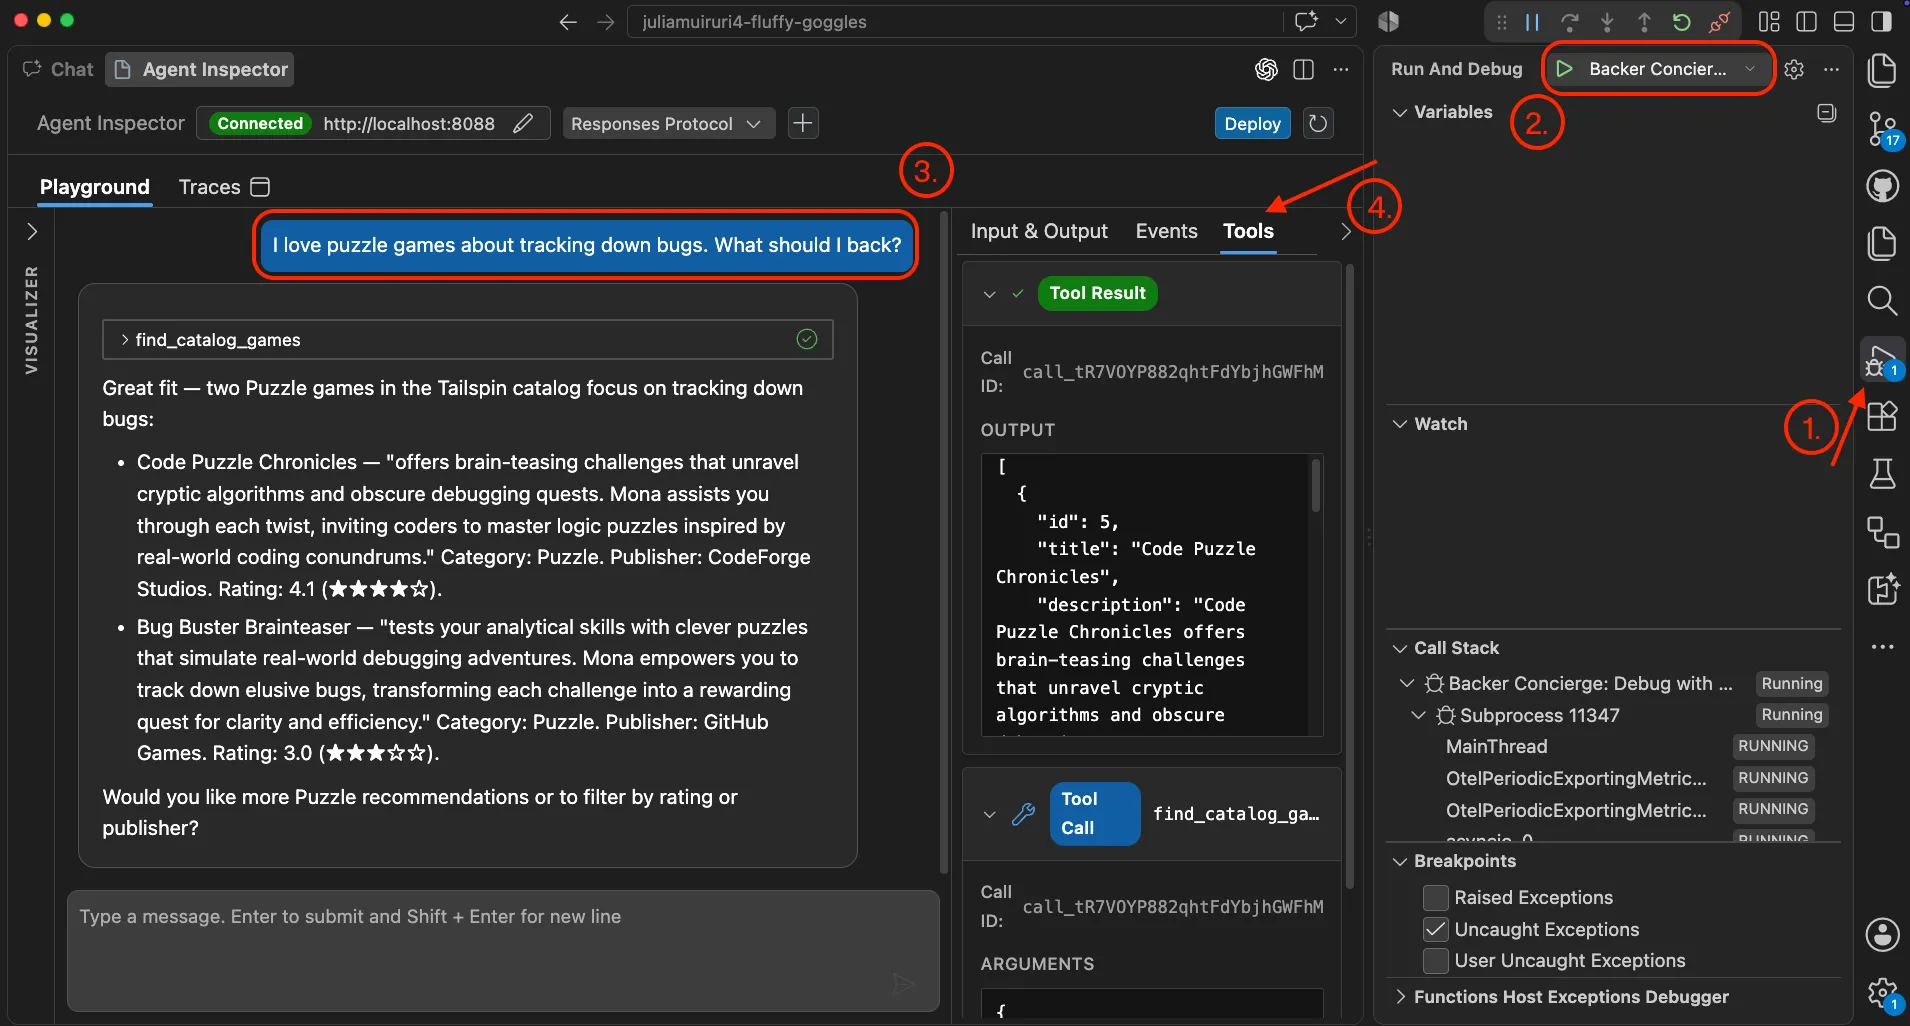Add a new session with the plus button
1910x1026 pixels.
(802, 123)
